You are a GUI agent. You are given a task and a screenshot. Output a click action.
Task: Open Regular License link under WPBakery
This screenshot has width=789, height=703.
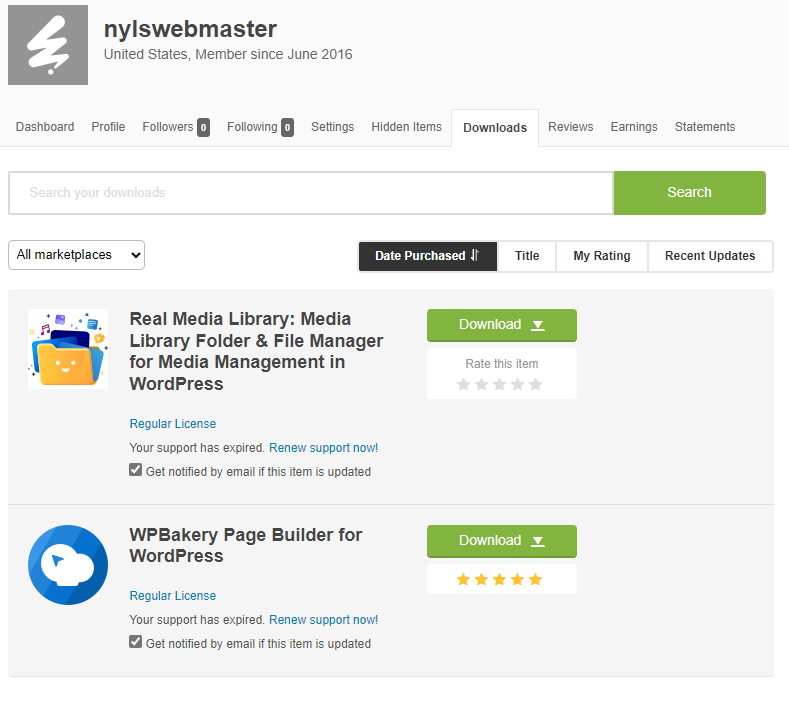pyautogui.click(x=173, y=596)
